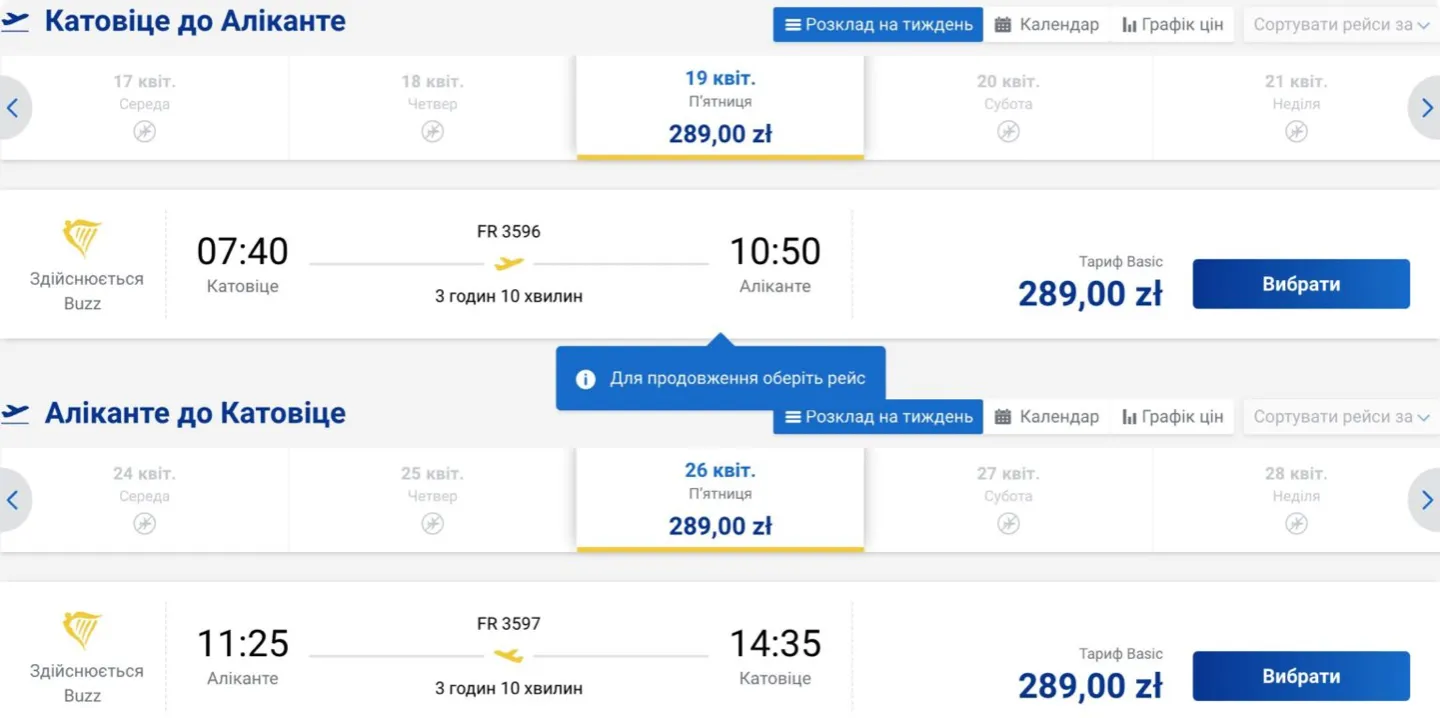Select the 26 квіт. Friday date card
The image size is (1440, 718).
tap(720, 500)
